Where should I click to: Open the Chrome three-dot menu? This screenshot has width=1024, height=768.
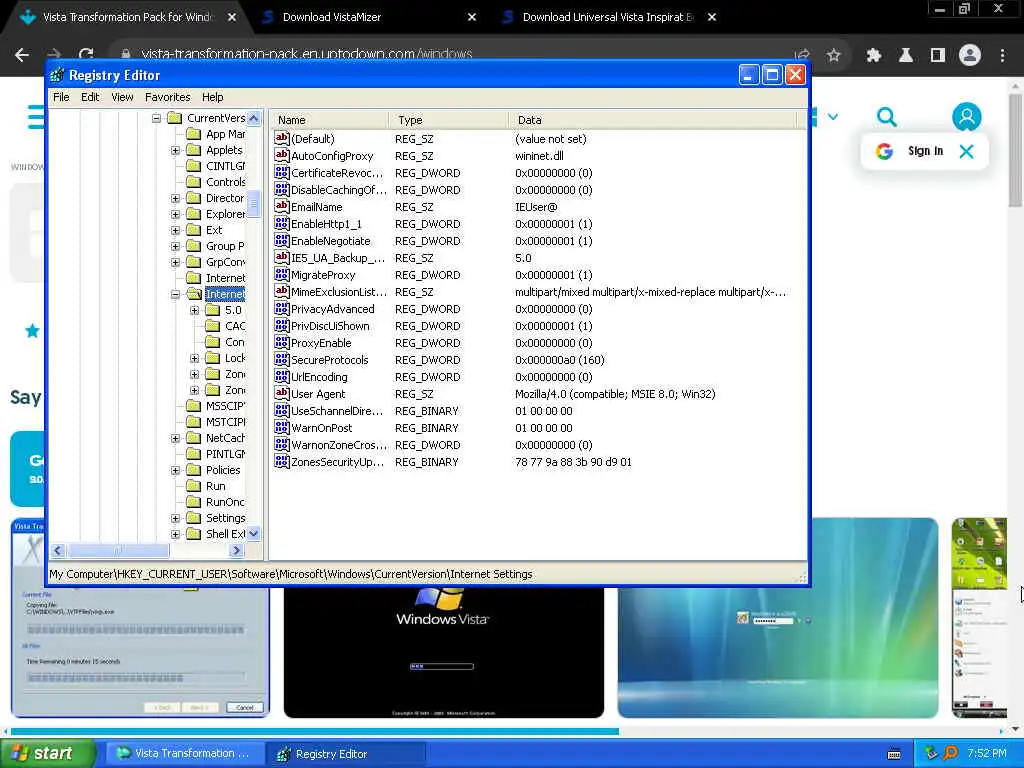pos(1002,56)
